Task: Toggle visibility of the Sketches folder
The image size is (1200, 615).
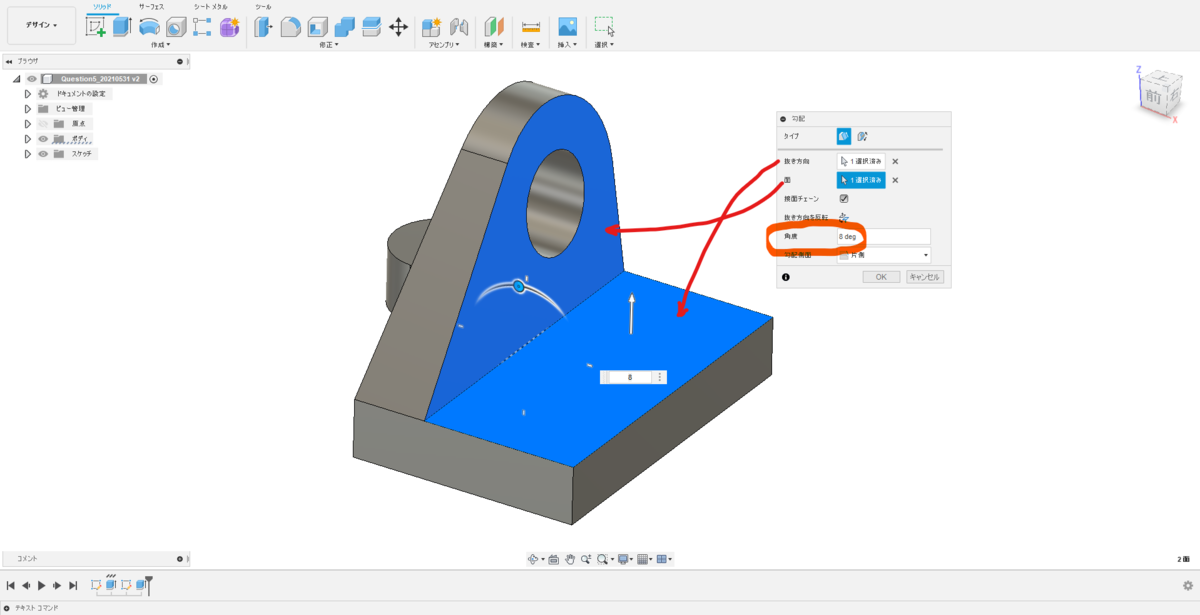Action: pos(43,154)
